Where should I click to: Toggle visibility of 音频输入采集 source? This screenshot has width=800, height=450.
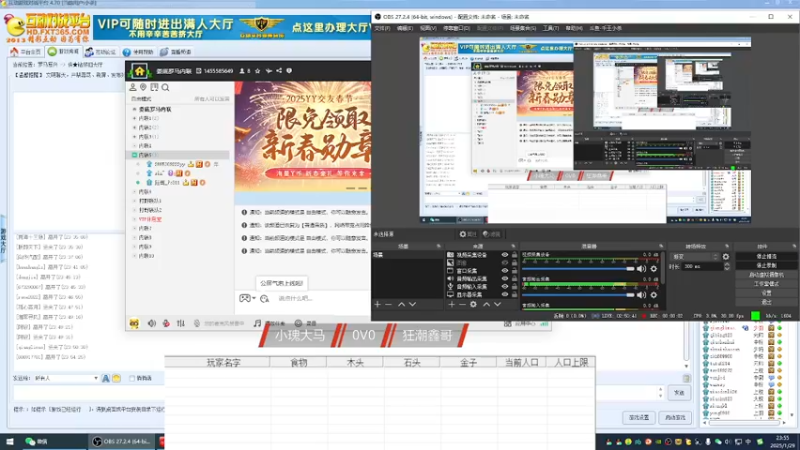tap(505, 287)
